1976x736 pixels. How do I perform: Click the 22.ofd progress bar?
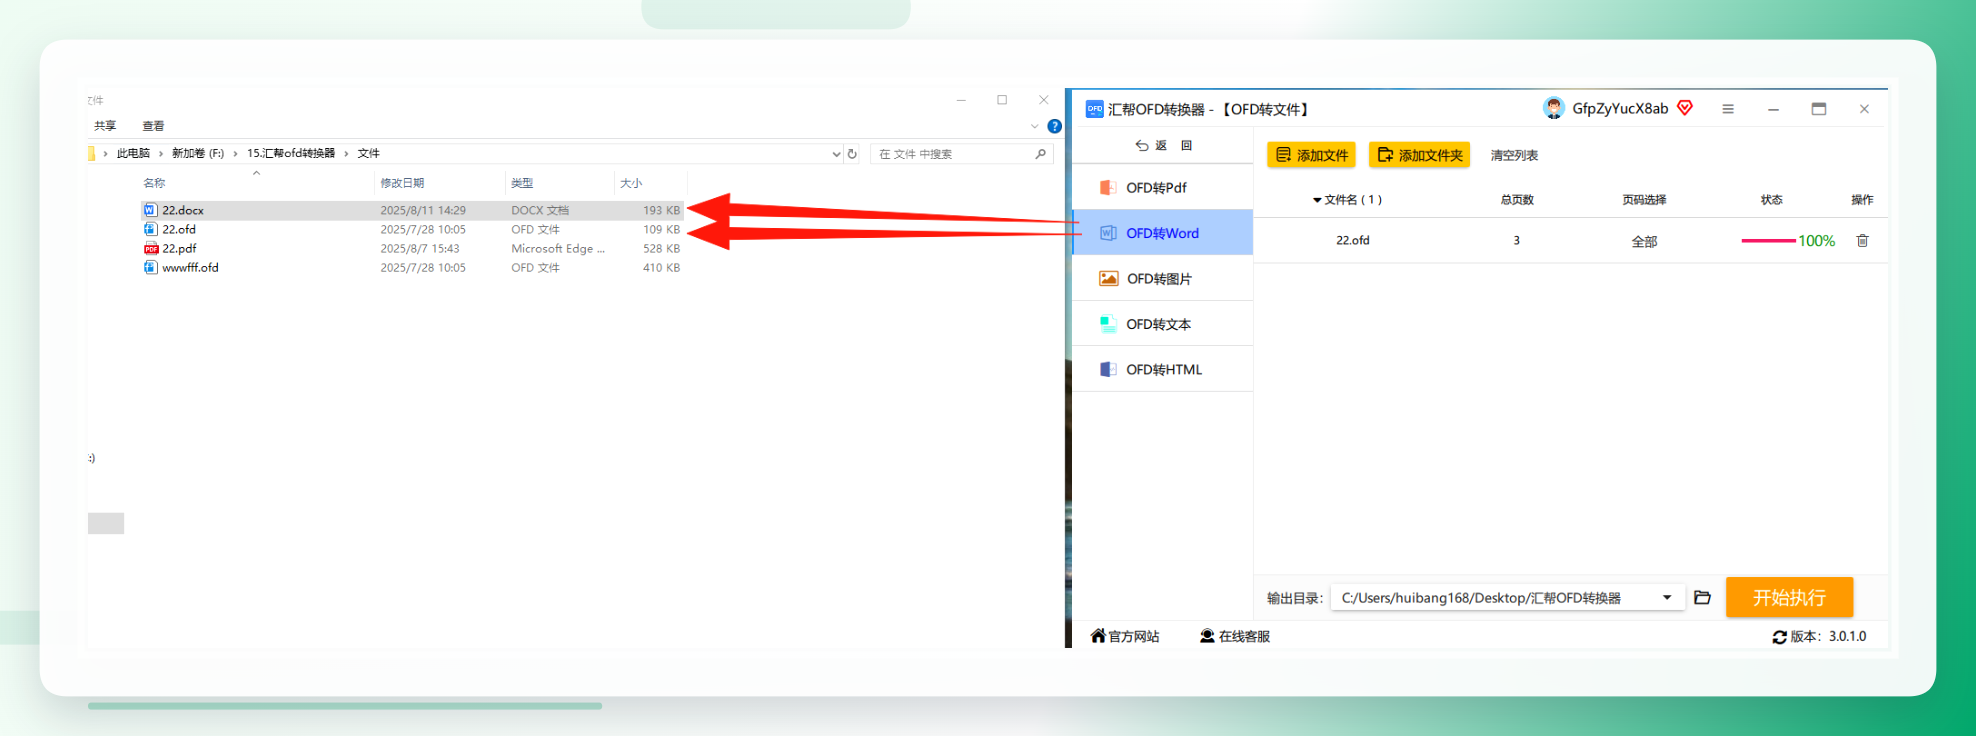(x=1768, y=241)
